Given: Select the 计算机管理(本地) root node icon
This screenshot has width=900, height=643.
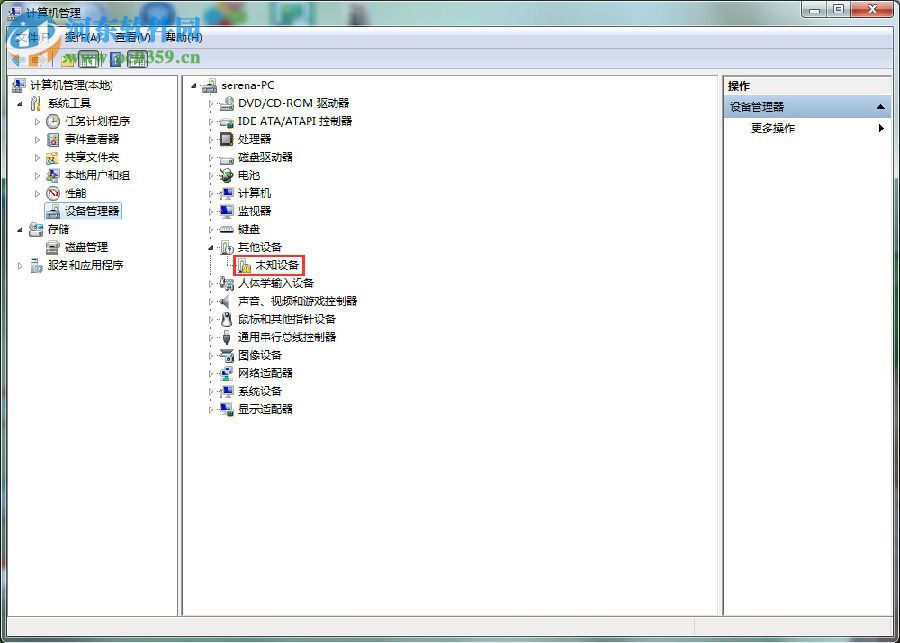Looking at the screenshot, I should (19, 86).
